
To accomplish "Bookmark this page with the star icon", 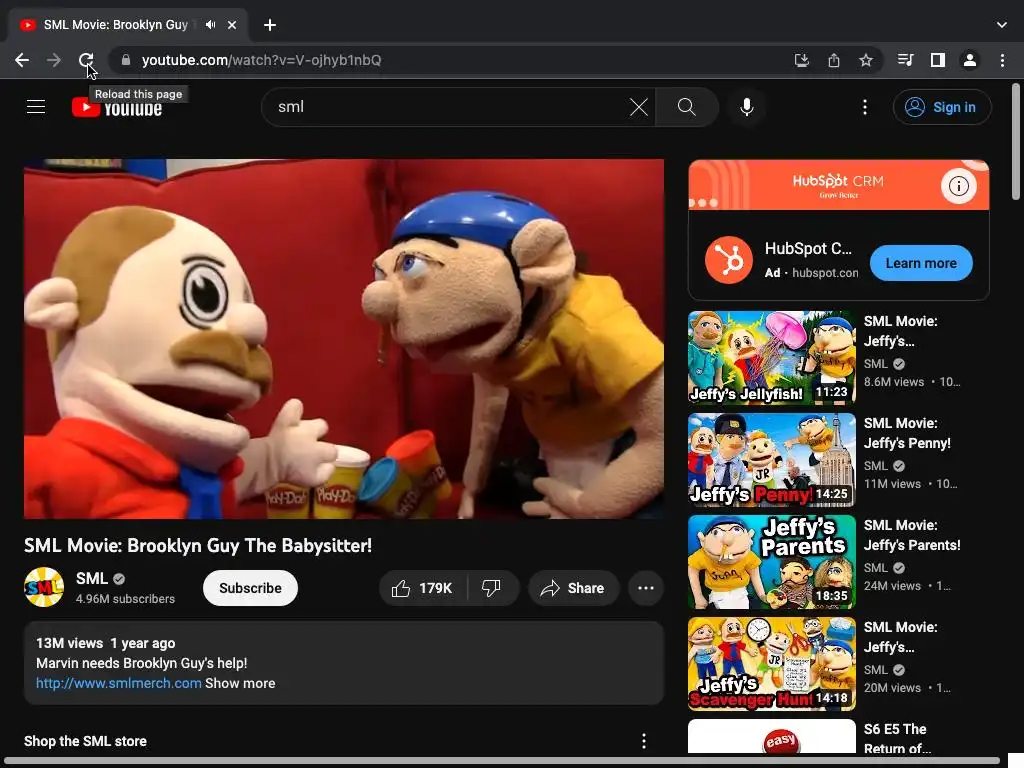I will coord(865,60).
